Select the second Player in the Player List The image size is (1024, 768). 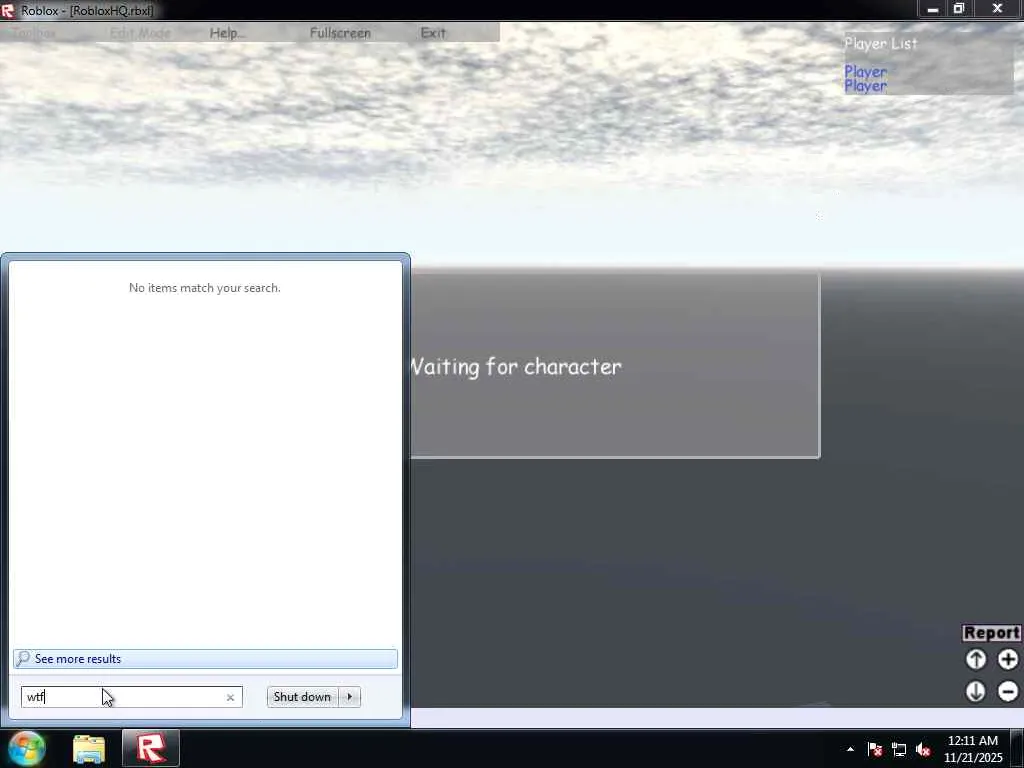865,86
